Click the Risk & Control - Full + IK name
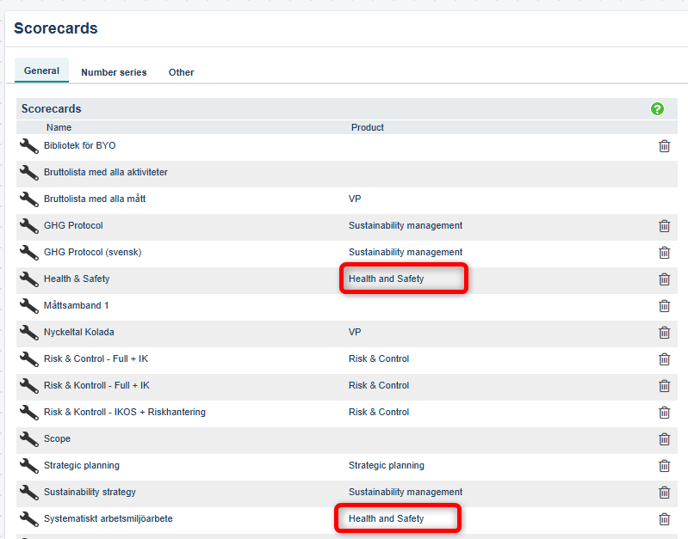This screenshot has width=688, height=539. coord(96,359)
